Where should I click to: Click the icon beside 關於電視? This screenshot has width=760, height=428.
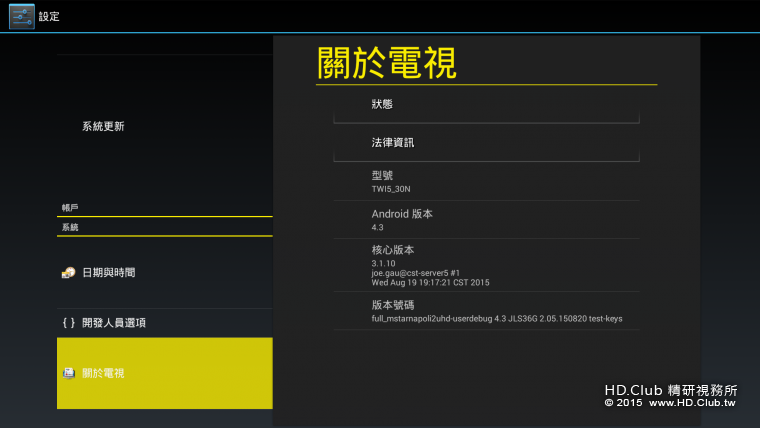(69, 373)
